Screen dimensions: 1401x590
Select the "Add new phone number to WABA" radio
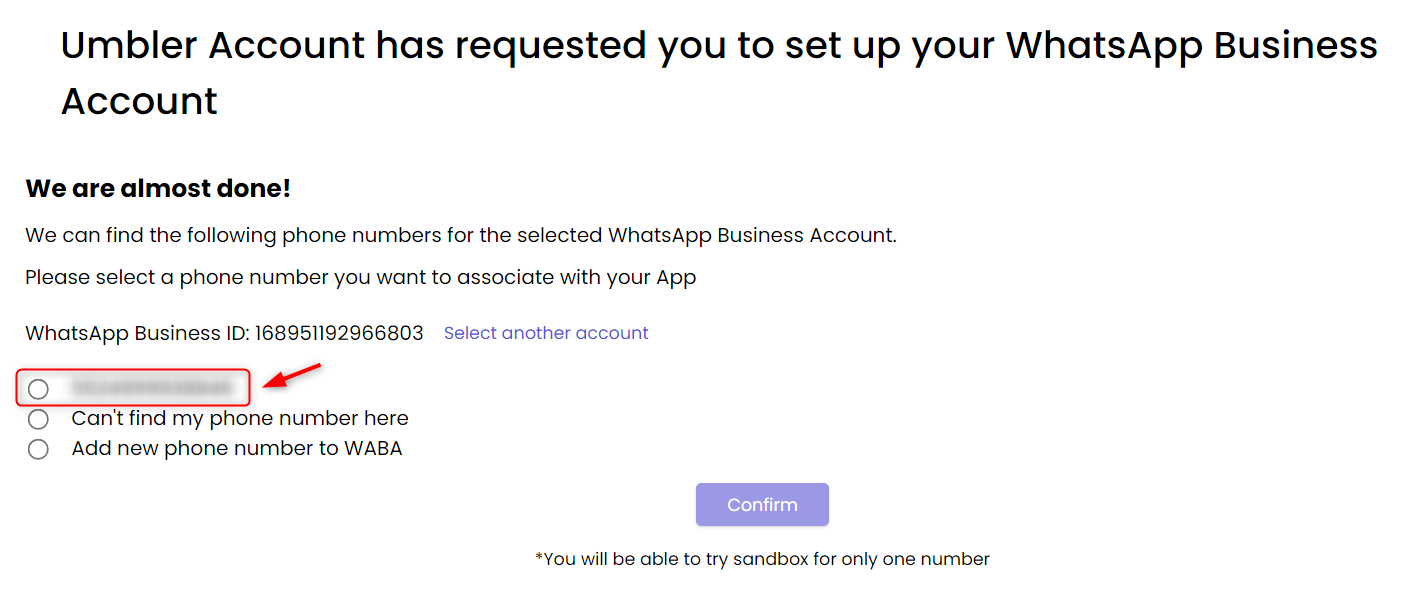38,449
